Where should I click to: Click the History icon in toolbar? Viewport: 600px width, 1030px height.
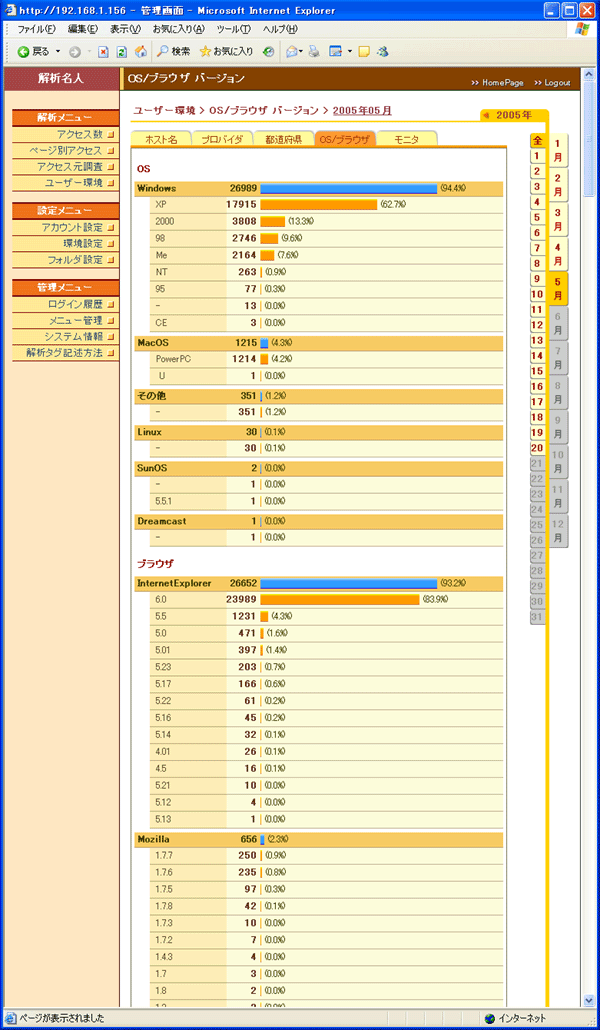pyautogui.click(x=268, y=51)
